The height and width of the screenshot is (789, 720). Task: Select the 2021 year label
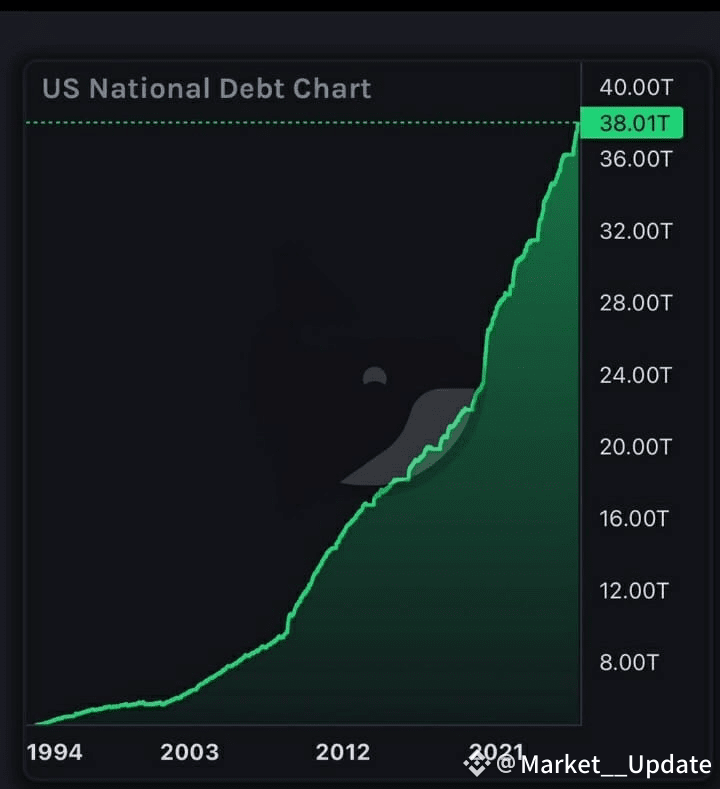496,752
